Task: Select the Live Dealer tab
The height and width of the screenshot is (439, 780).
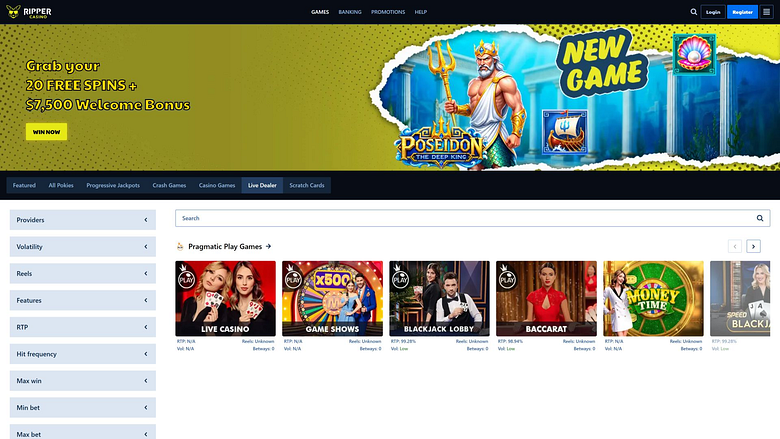Action: [x=262, y=185]
